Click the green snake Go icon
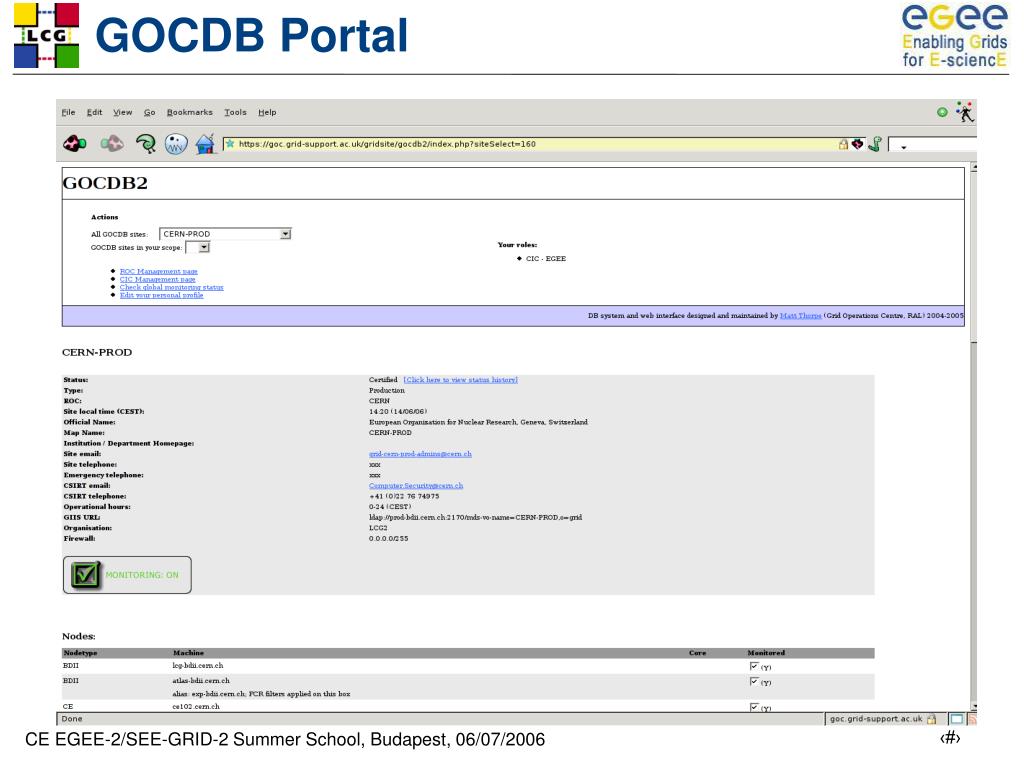Viewport: 1024px width, 768px height. pos(875,144)
